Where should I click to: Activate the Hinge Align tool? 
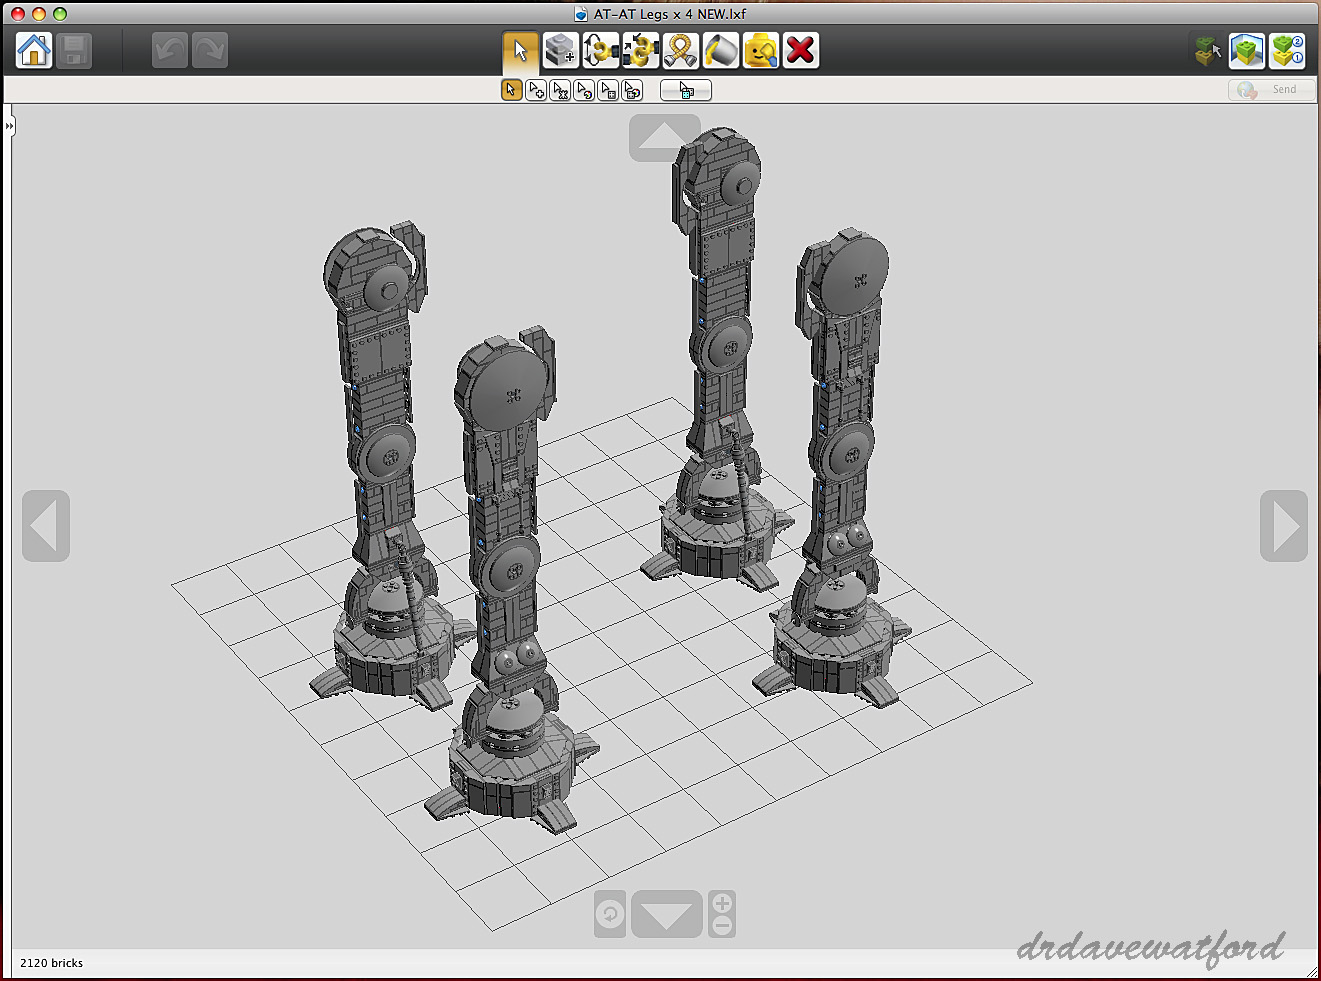pos(640,50)
